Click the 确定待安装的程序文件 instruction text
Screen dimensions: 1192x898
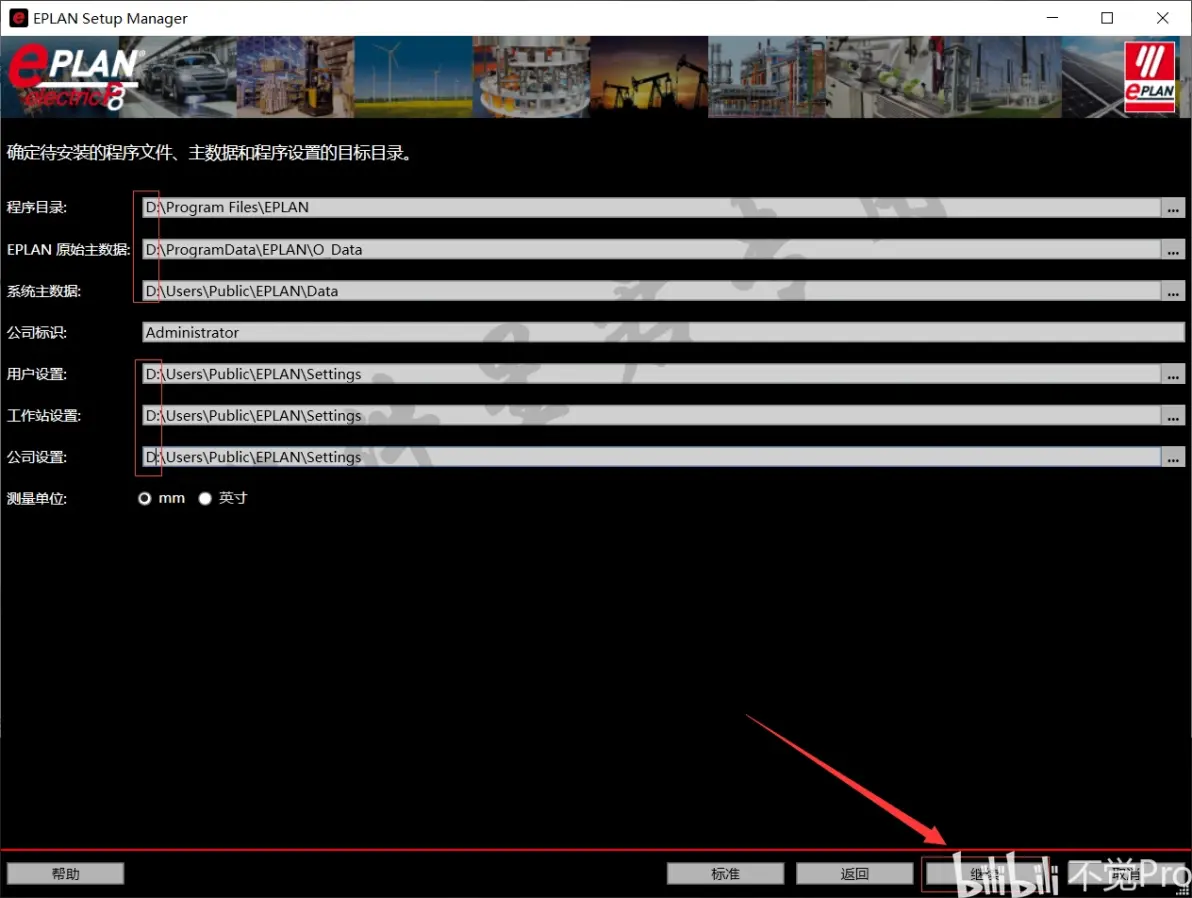[209, 153]
